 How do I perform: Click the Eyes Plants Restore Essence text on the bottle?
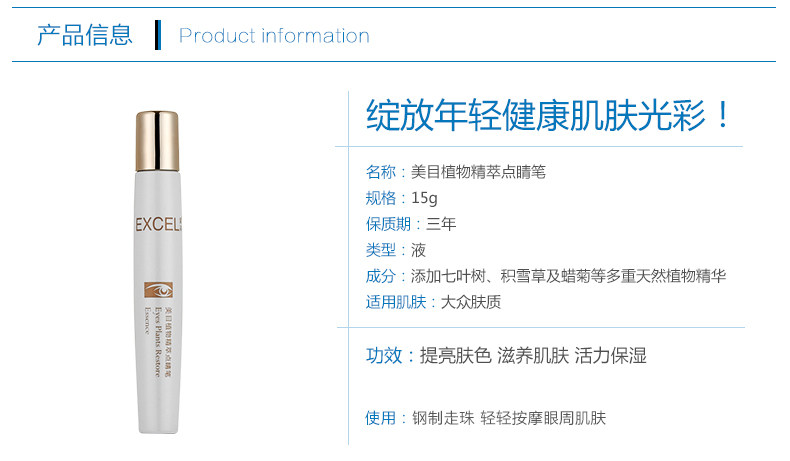[153, 340]
